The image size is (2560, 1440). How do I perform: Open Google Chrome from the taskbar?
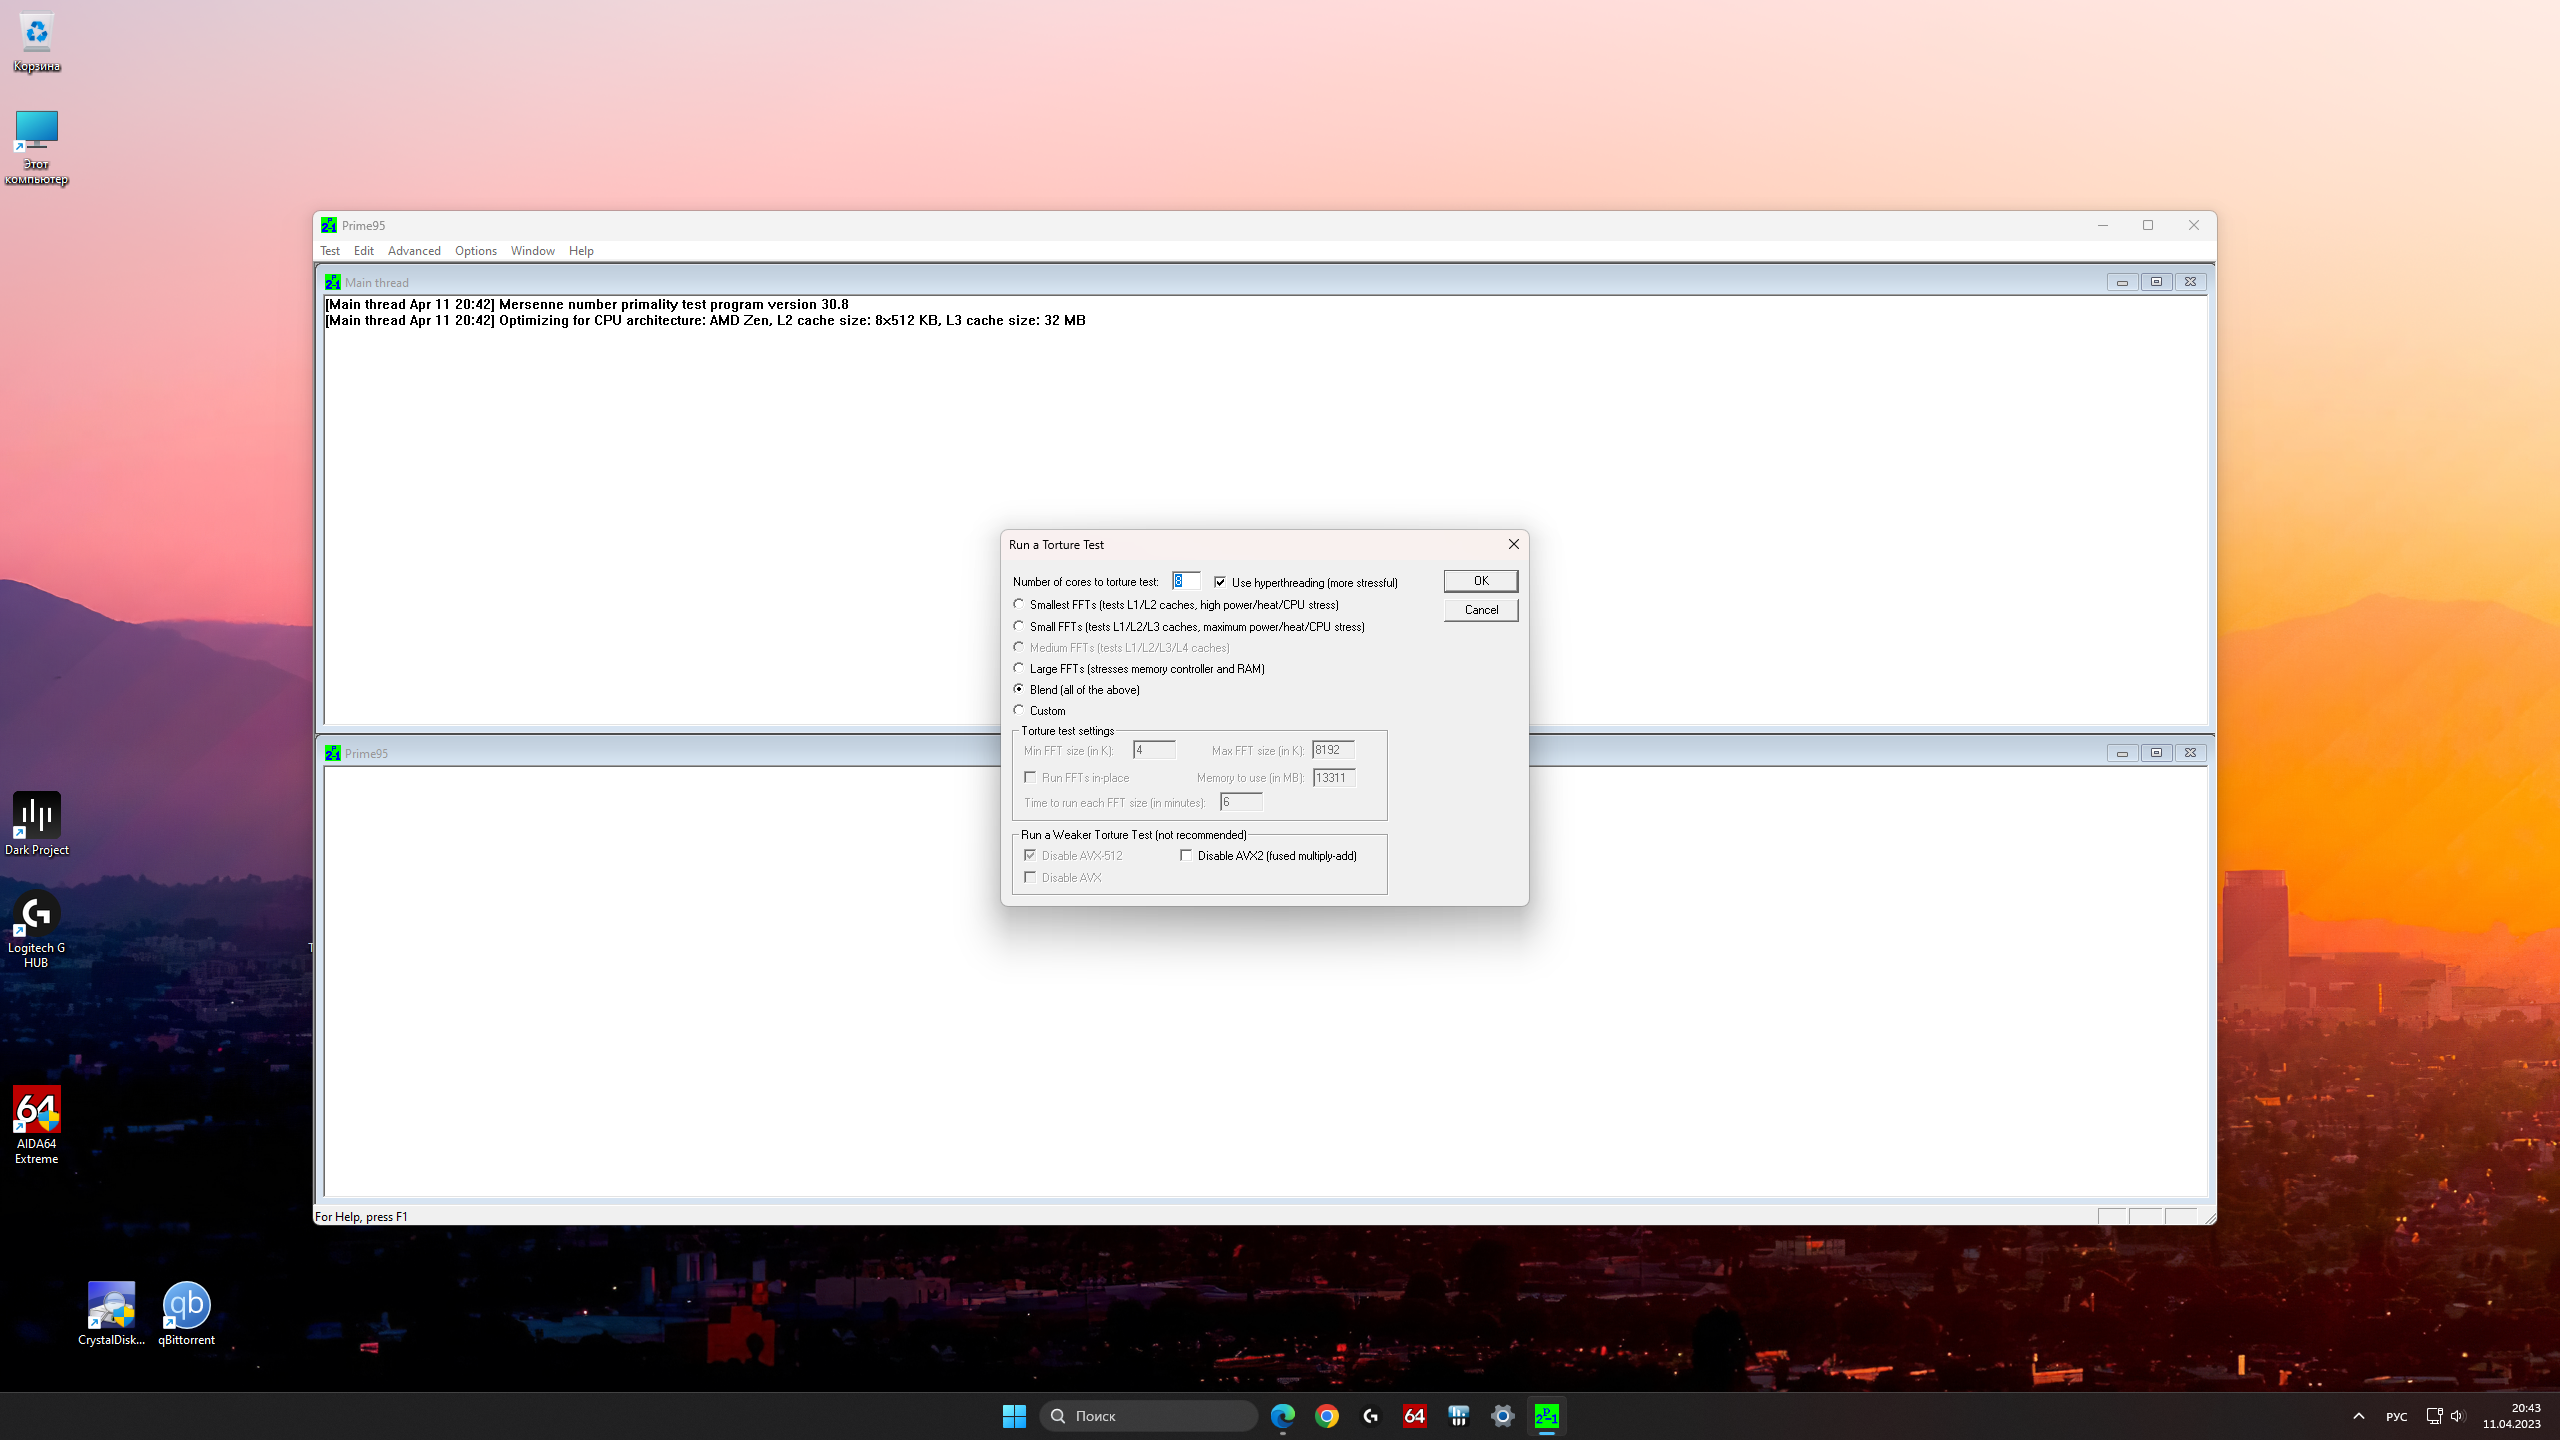pos(1327,1416)
